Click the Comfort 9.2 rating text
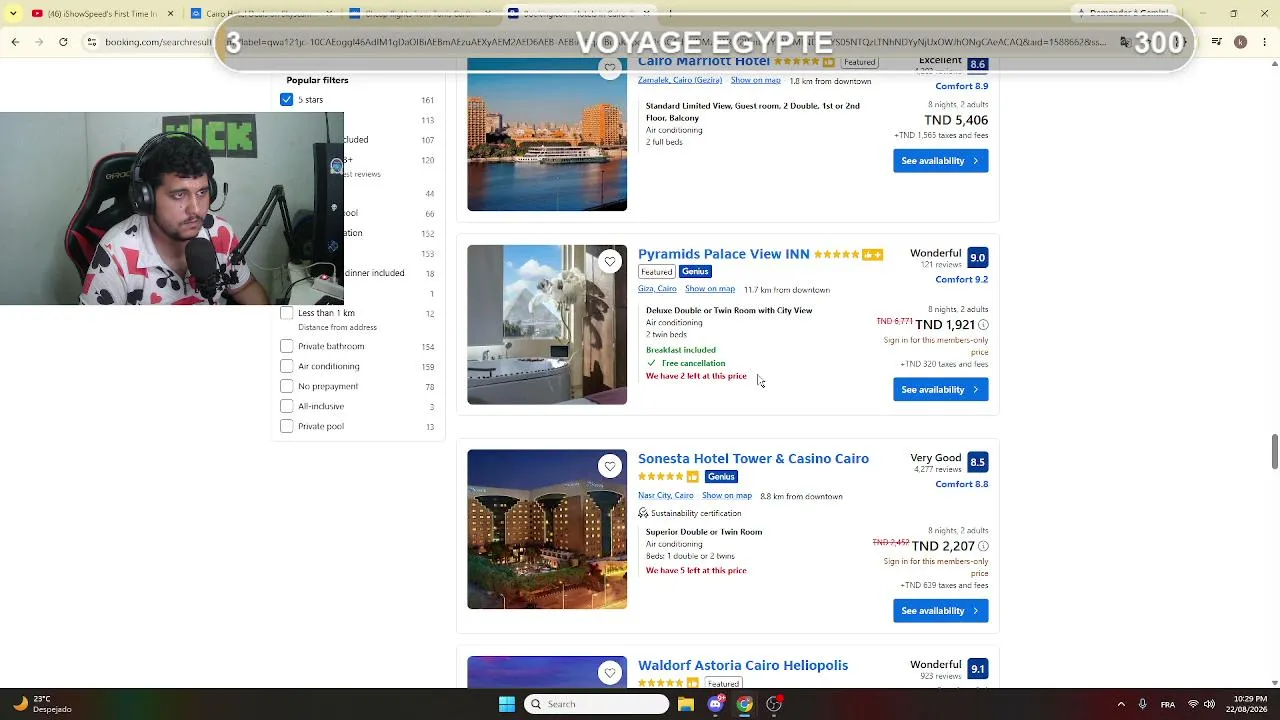The height and width of the screenshot is (720, 1280). tap(962, 280)
